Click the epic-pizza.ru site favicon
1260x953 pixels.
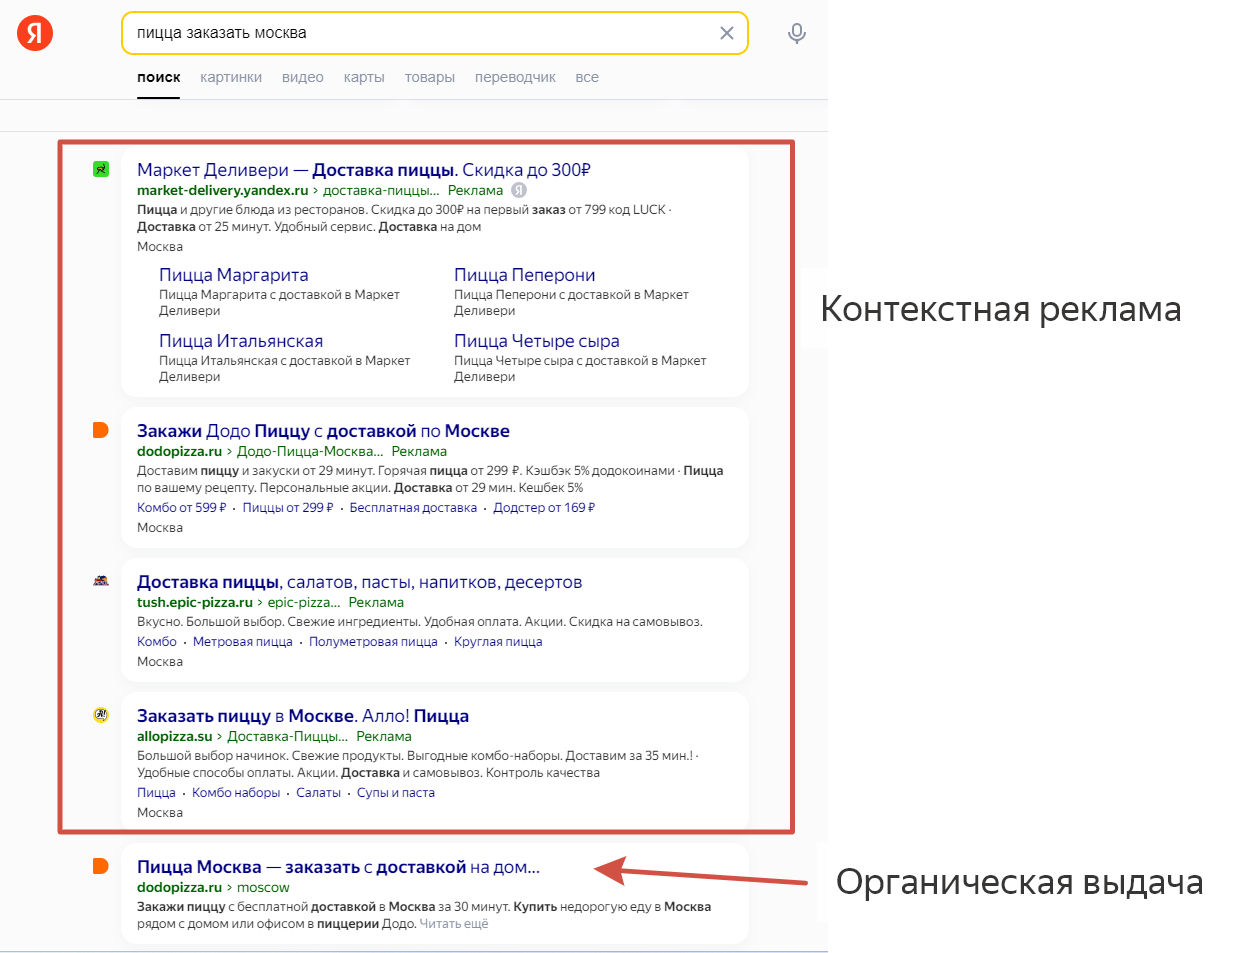[100, 579]
